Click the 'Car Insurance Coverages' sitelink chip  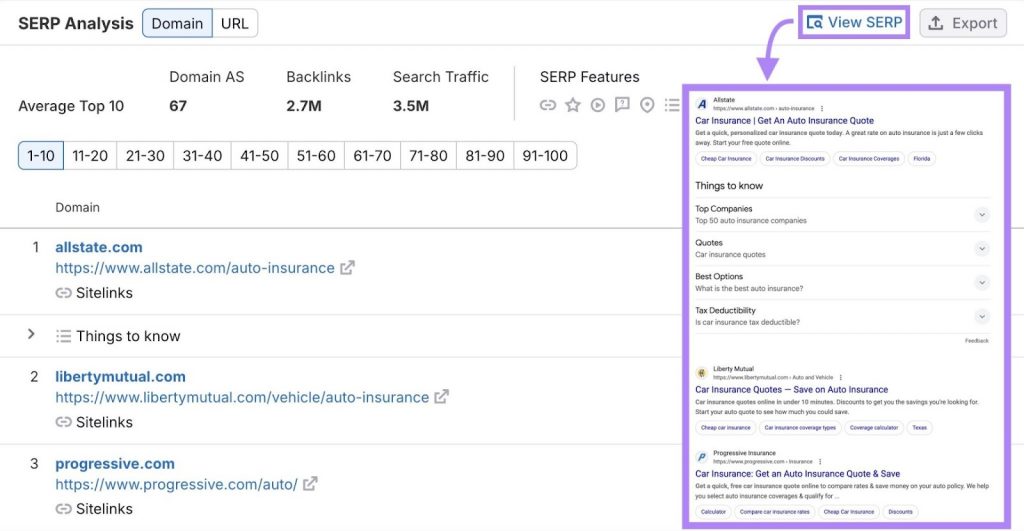[869, 158]
